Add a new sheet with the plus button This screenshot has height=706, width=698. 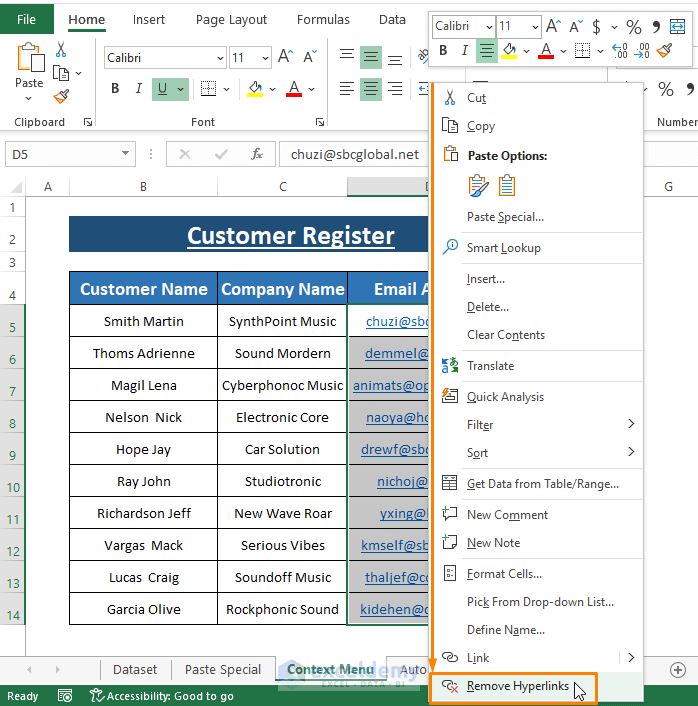point(678,670)
